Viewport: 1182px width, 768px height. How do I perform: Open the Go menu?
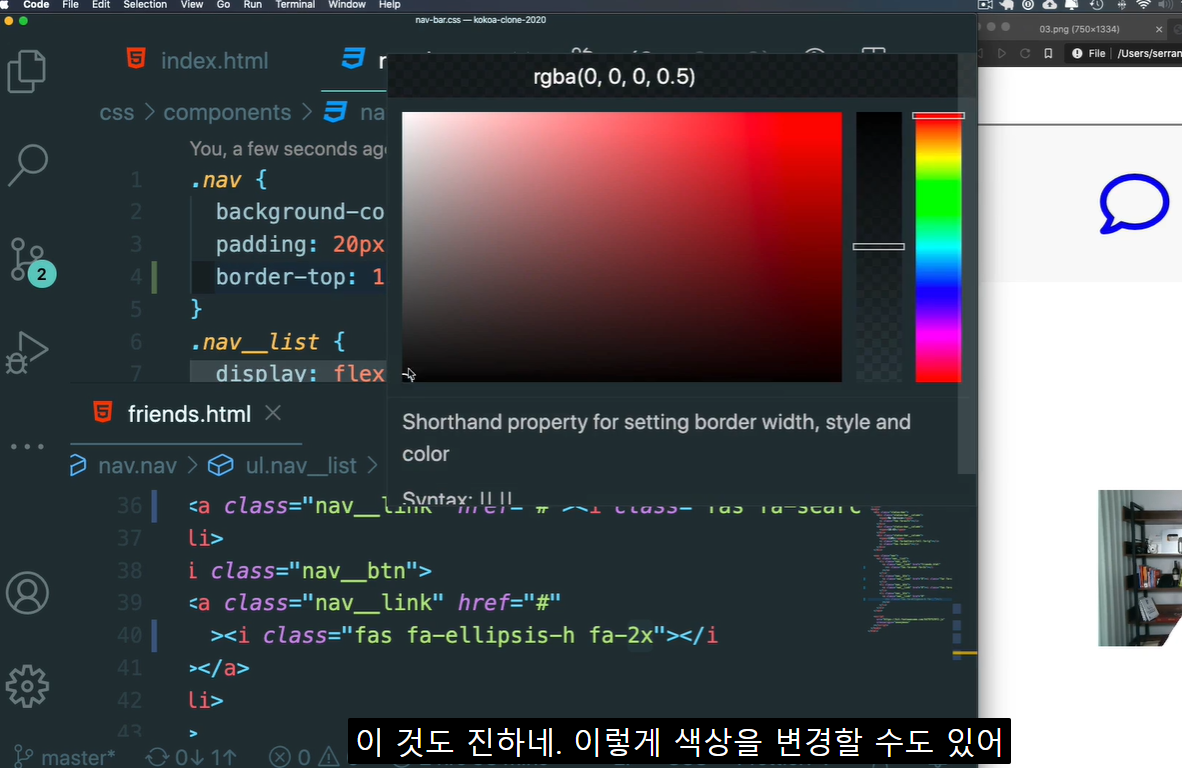pos(223,5)
